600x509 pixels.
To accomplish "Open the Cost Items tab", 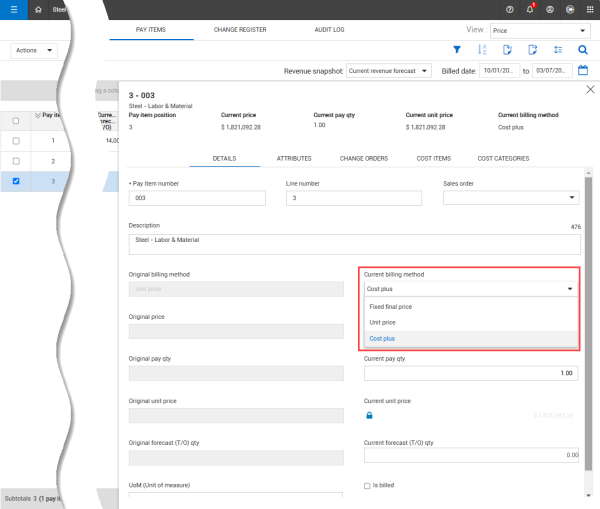I will [x=434, y=158].
